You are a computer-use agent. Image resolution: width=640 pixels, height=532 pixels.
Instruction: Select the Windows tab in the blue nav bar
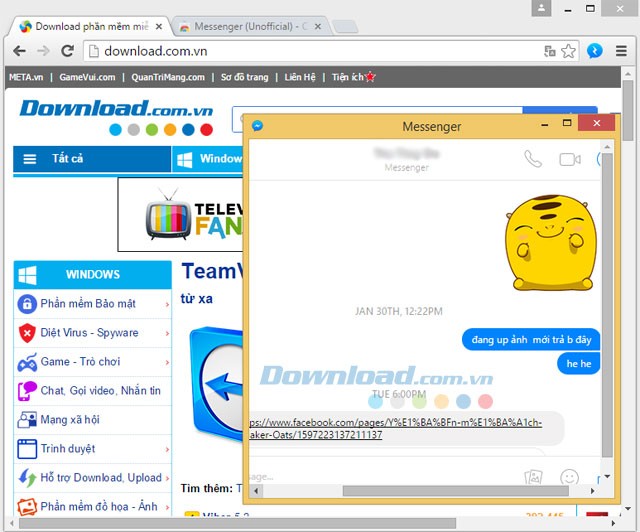(x=208, y=158)
